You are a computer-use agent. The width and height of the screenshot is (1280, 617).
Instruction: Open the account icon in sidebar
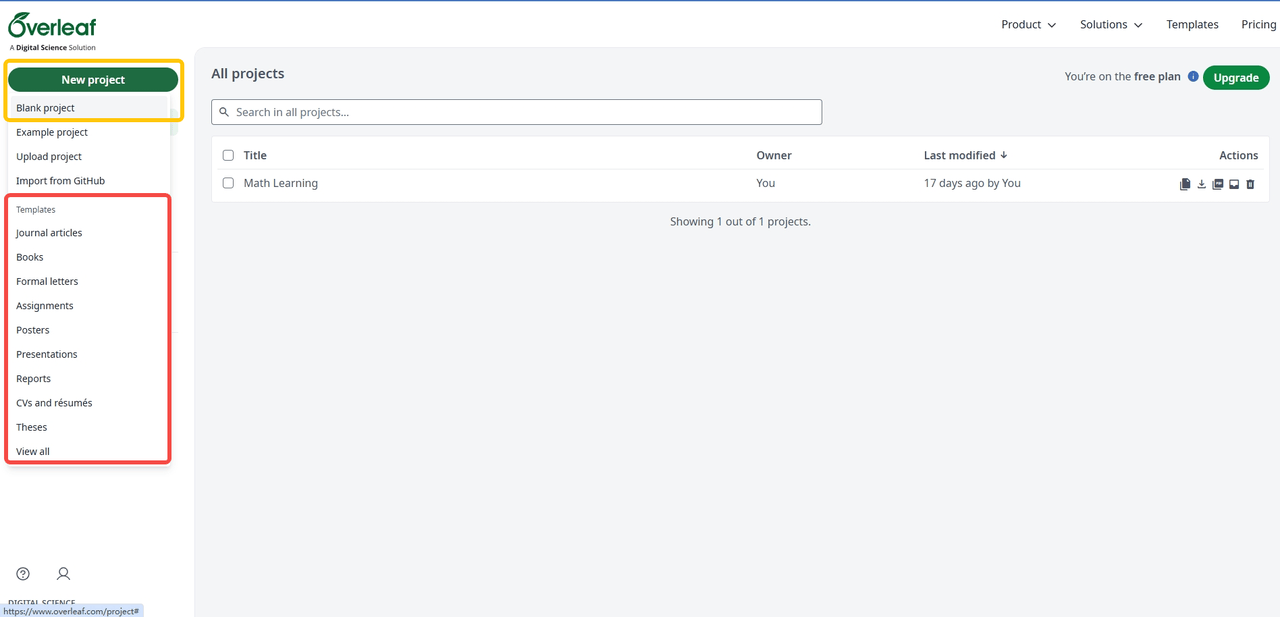point(63,573)
